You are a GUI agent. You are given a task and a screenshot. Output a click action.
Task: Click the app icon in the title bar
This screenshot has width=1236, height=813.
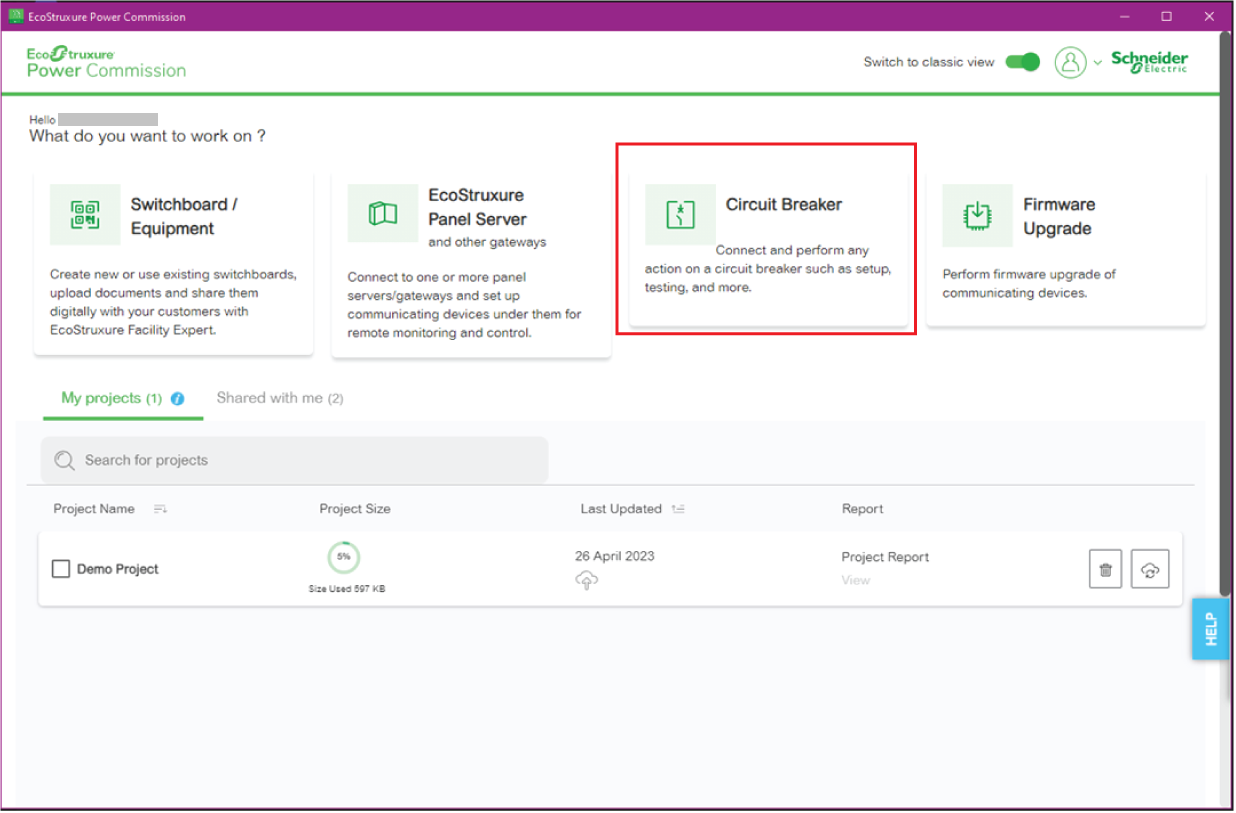coord(15,16)
